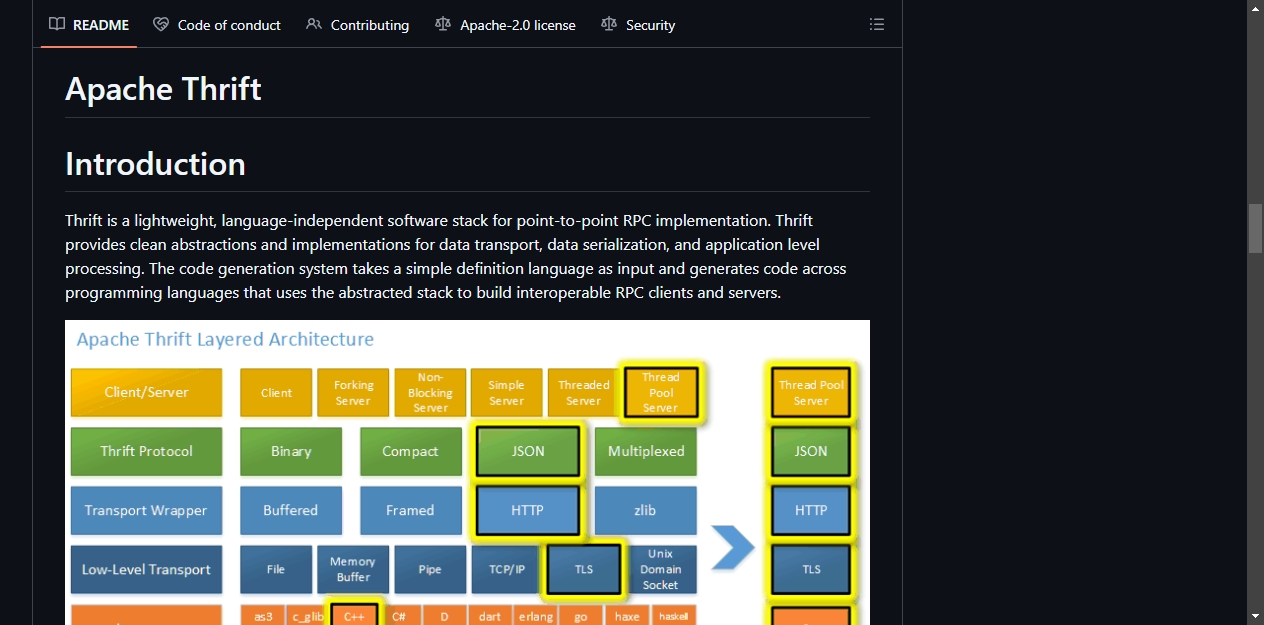Image resolution: width=1264 pixels, height=625 pixels.
Task: Click the scrollbar up arrow
Action: [x=1255, y=8]
